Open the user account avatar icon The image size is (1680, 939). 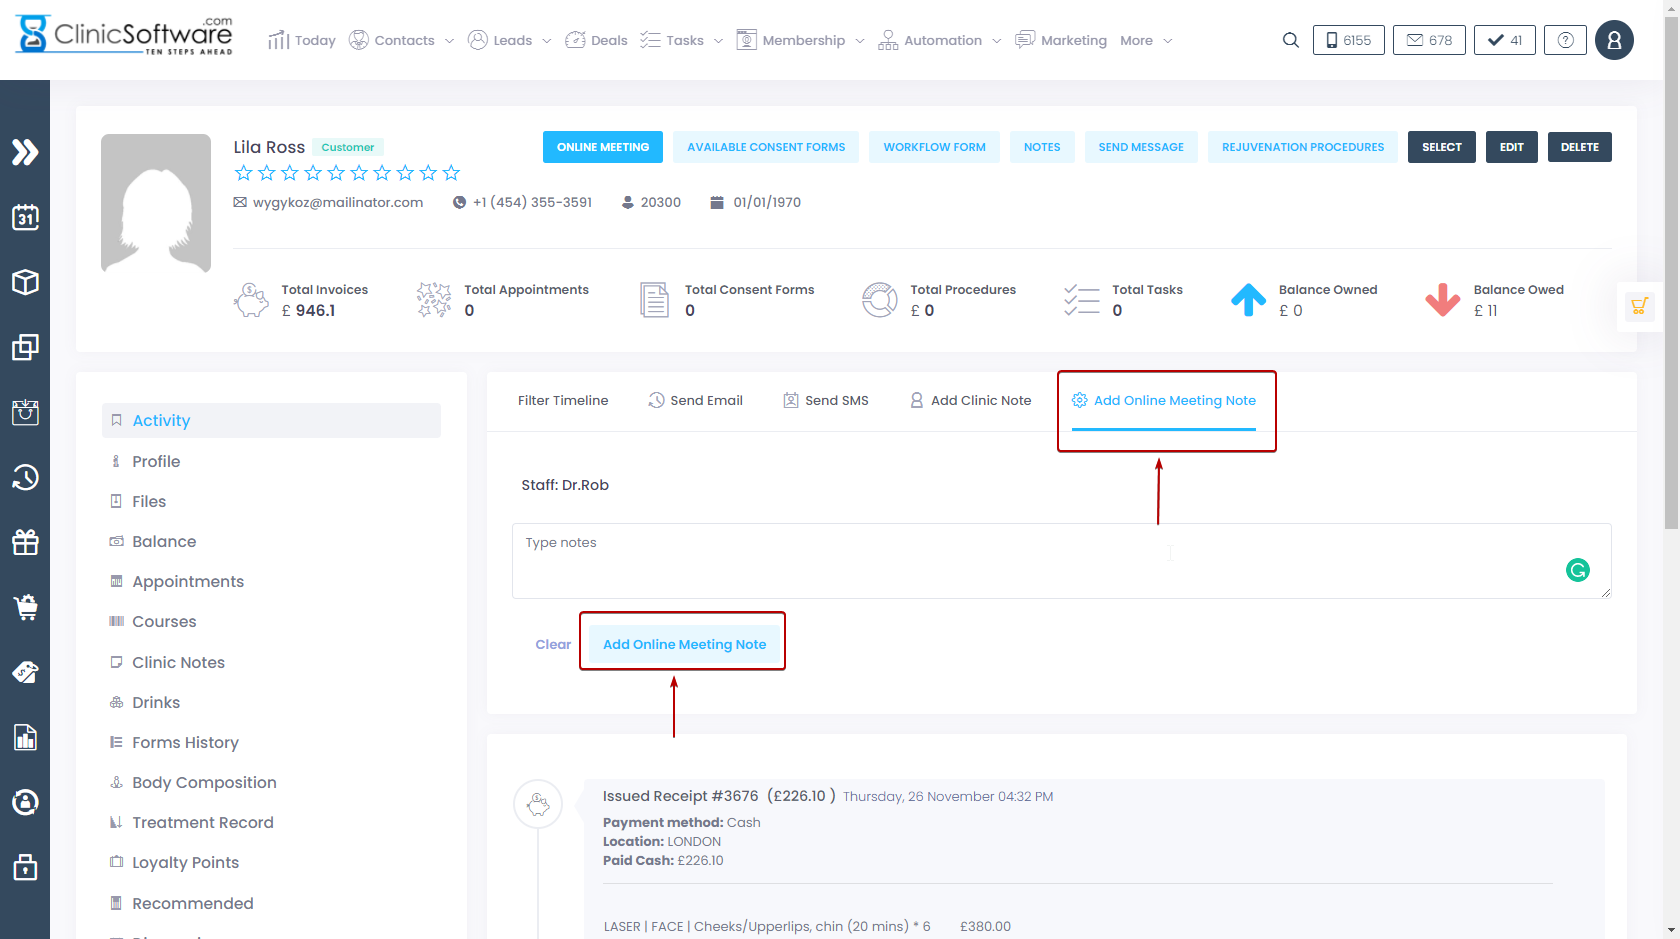coord(1614,40)
